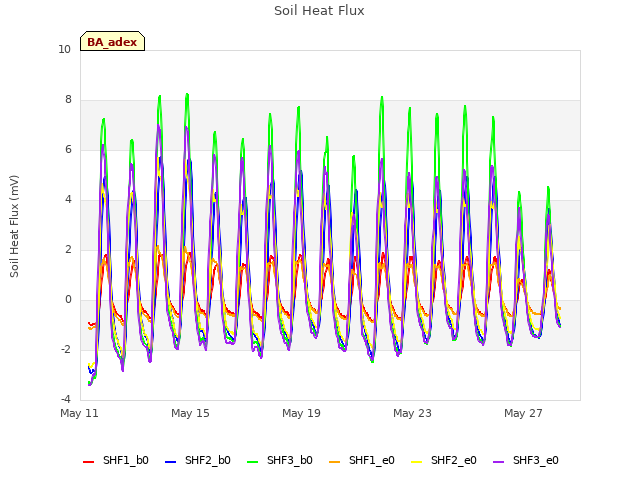Click the May 19 x-axis label
This screenshot has width=640, height=480.
click(x=301, y=413)
